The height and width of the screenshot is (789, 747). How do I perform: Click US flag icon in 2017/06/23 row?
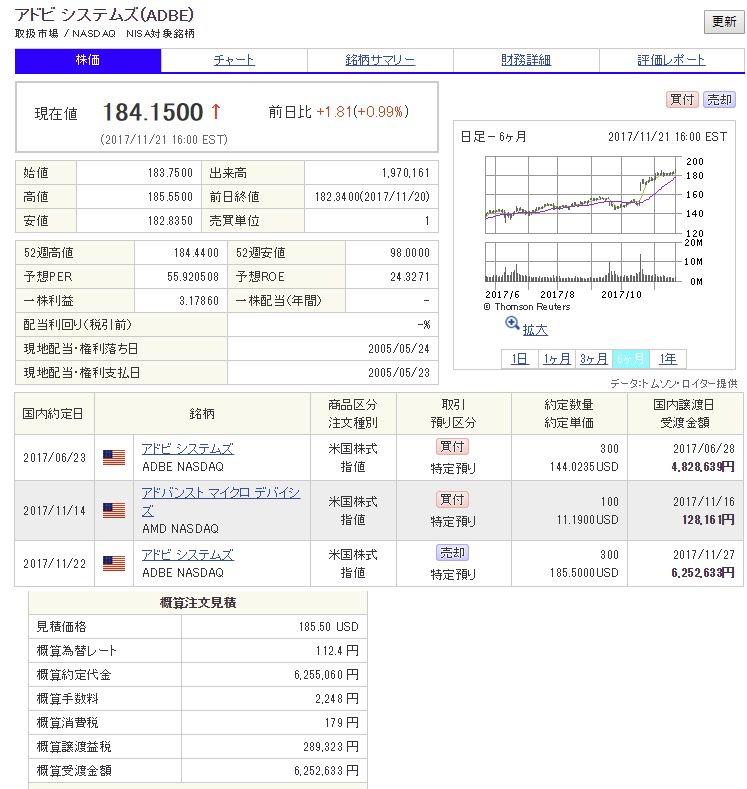114,457
